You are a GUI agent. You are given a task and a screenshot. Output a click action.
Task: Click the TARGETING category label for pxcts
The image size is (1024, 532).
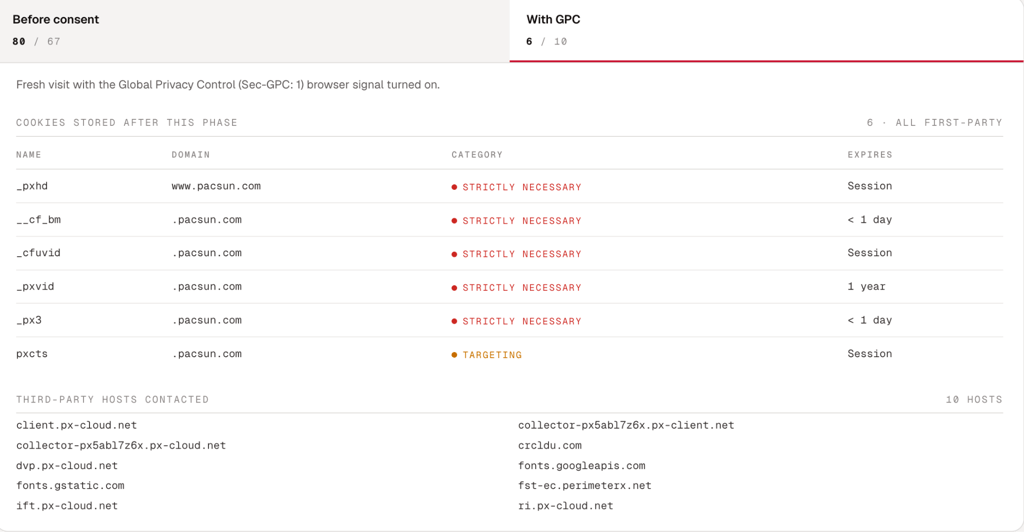click(487, 355)
